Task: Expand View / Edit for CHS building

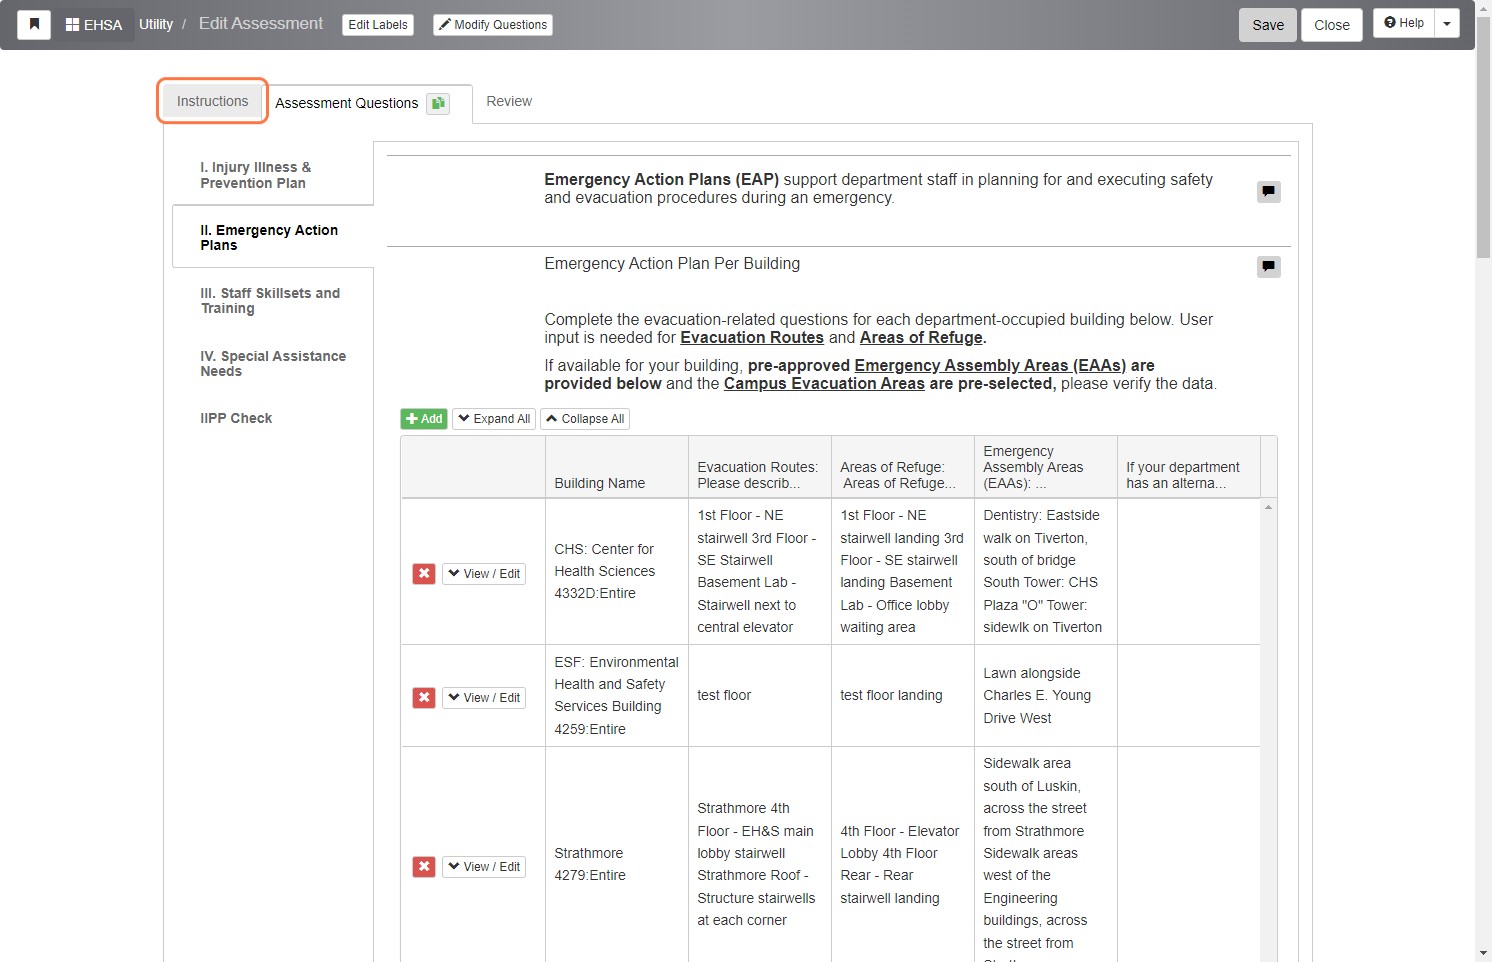Action: pos(484,573)
